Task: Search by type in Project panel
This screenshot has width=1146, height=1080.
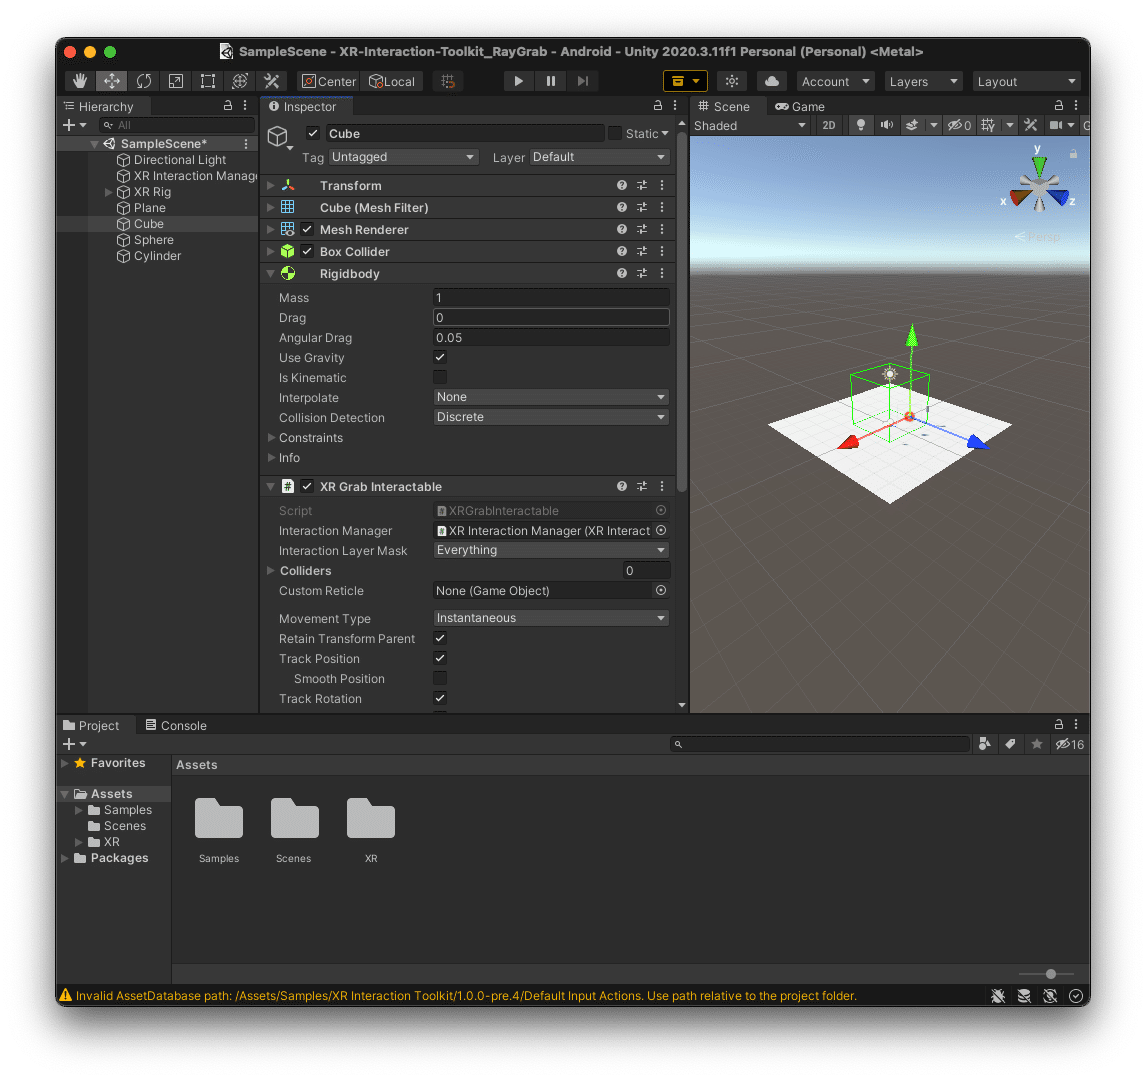Action: (984, 744)
